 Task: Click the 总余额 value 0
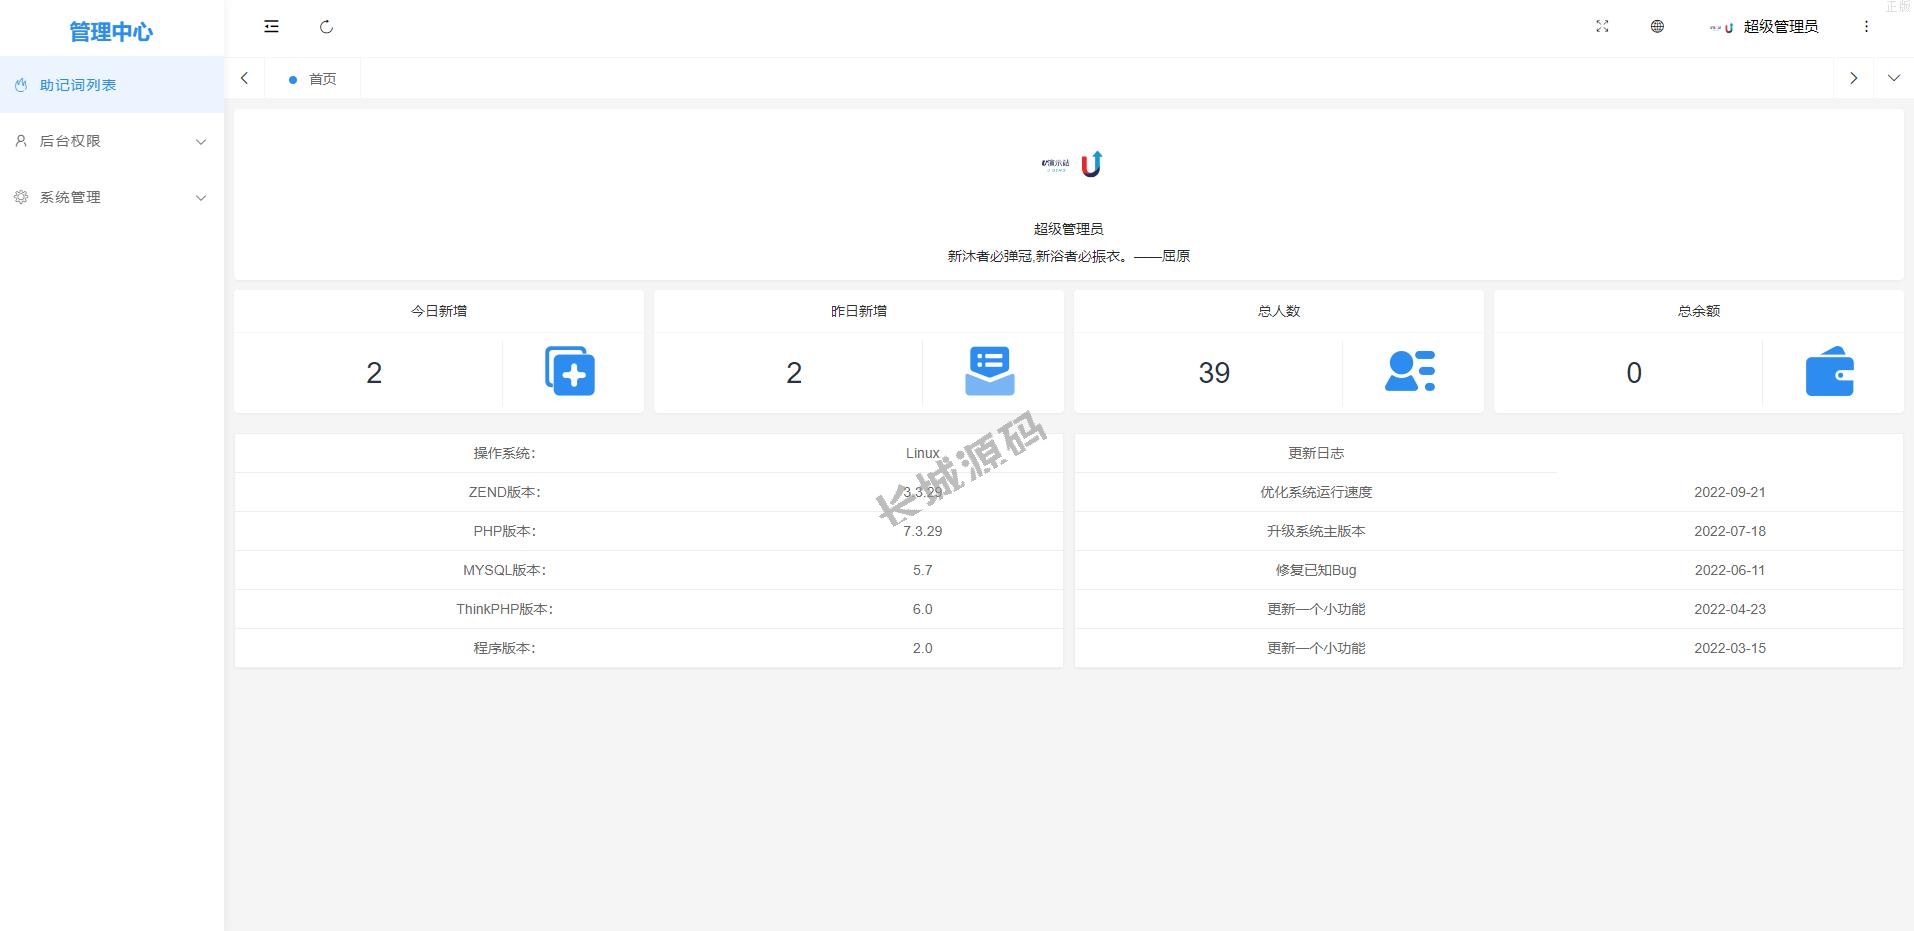(x=1634, y=373)
